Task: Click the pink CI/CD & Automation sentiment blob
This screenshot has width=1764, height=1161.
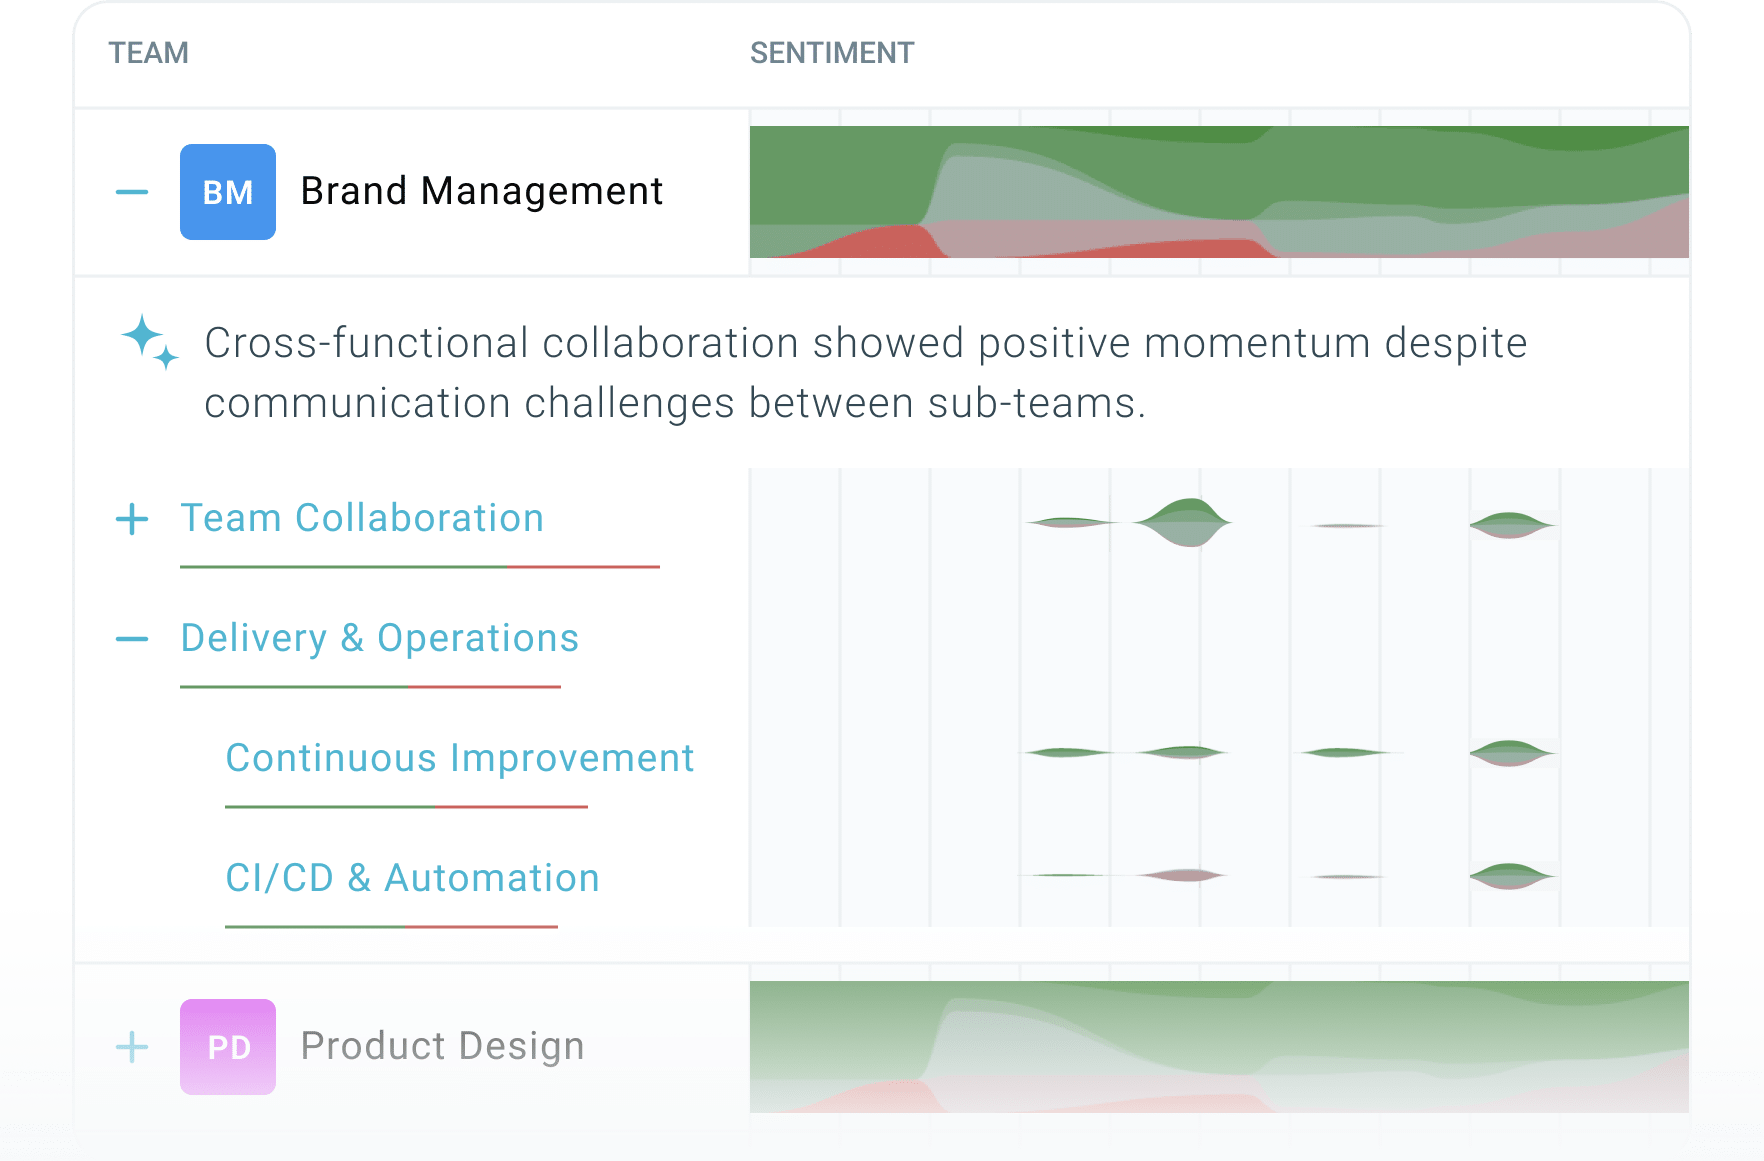Action: click(1183, 875)
